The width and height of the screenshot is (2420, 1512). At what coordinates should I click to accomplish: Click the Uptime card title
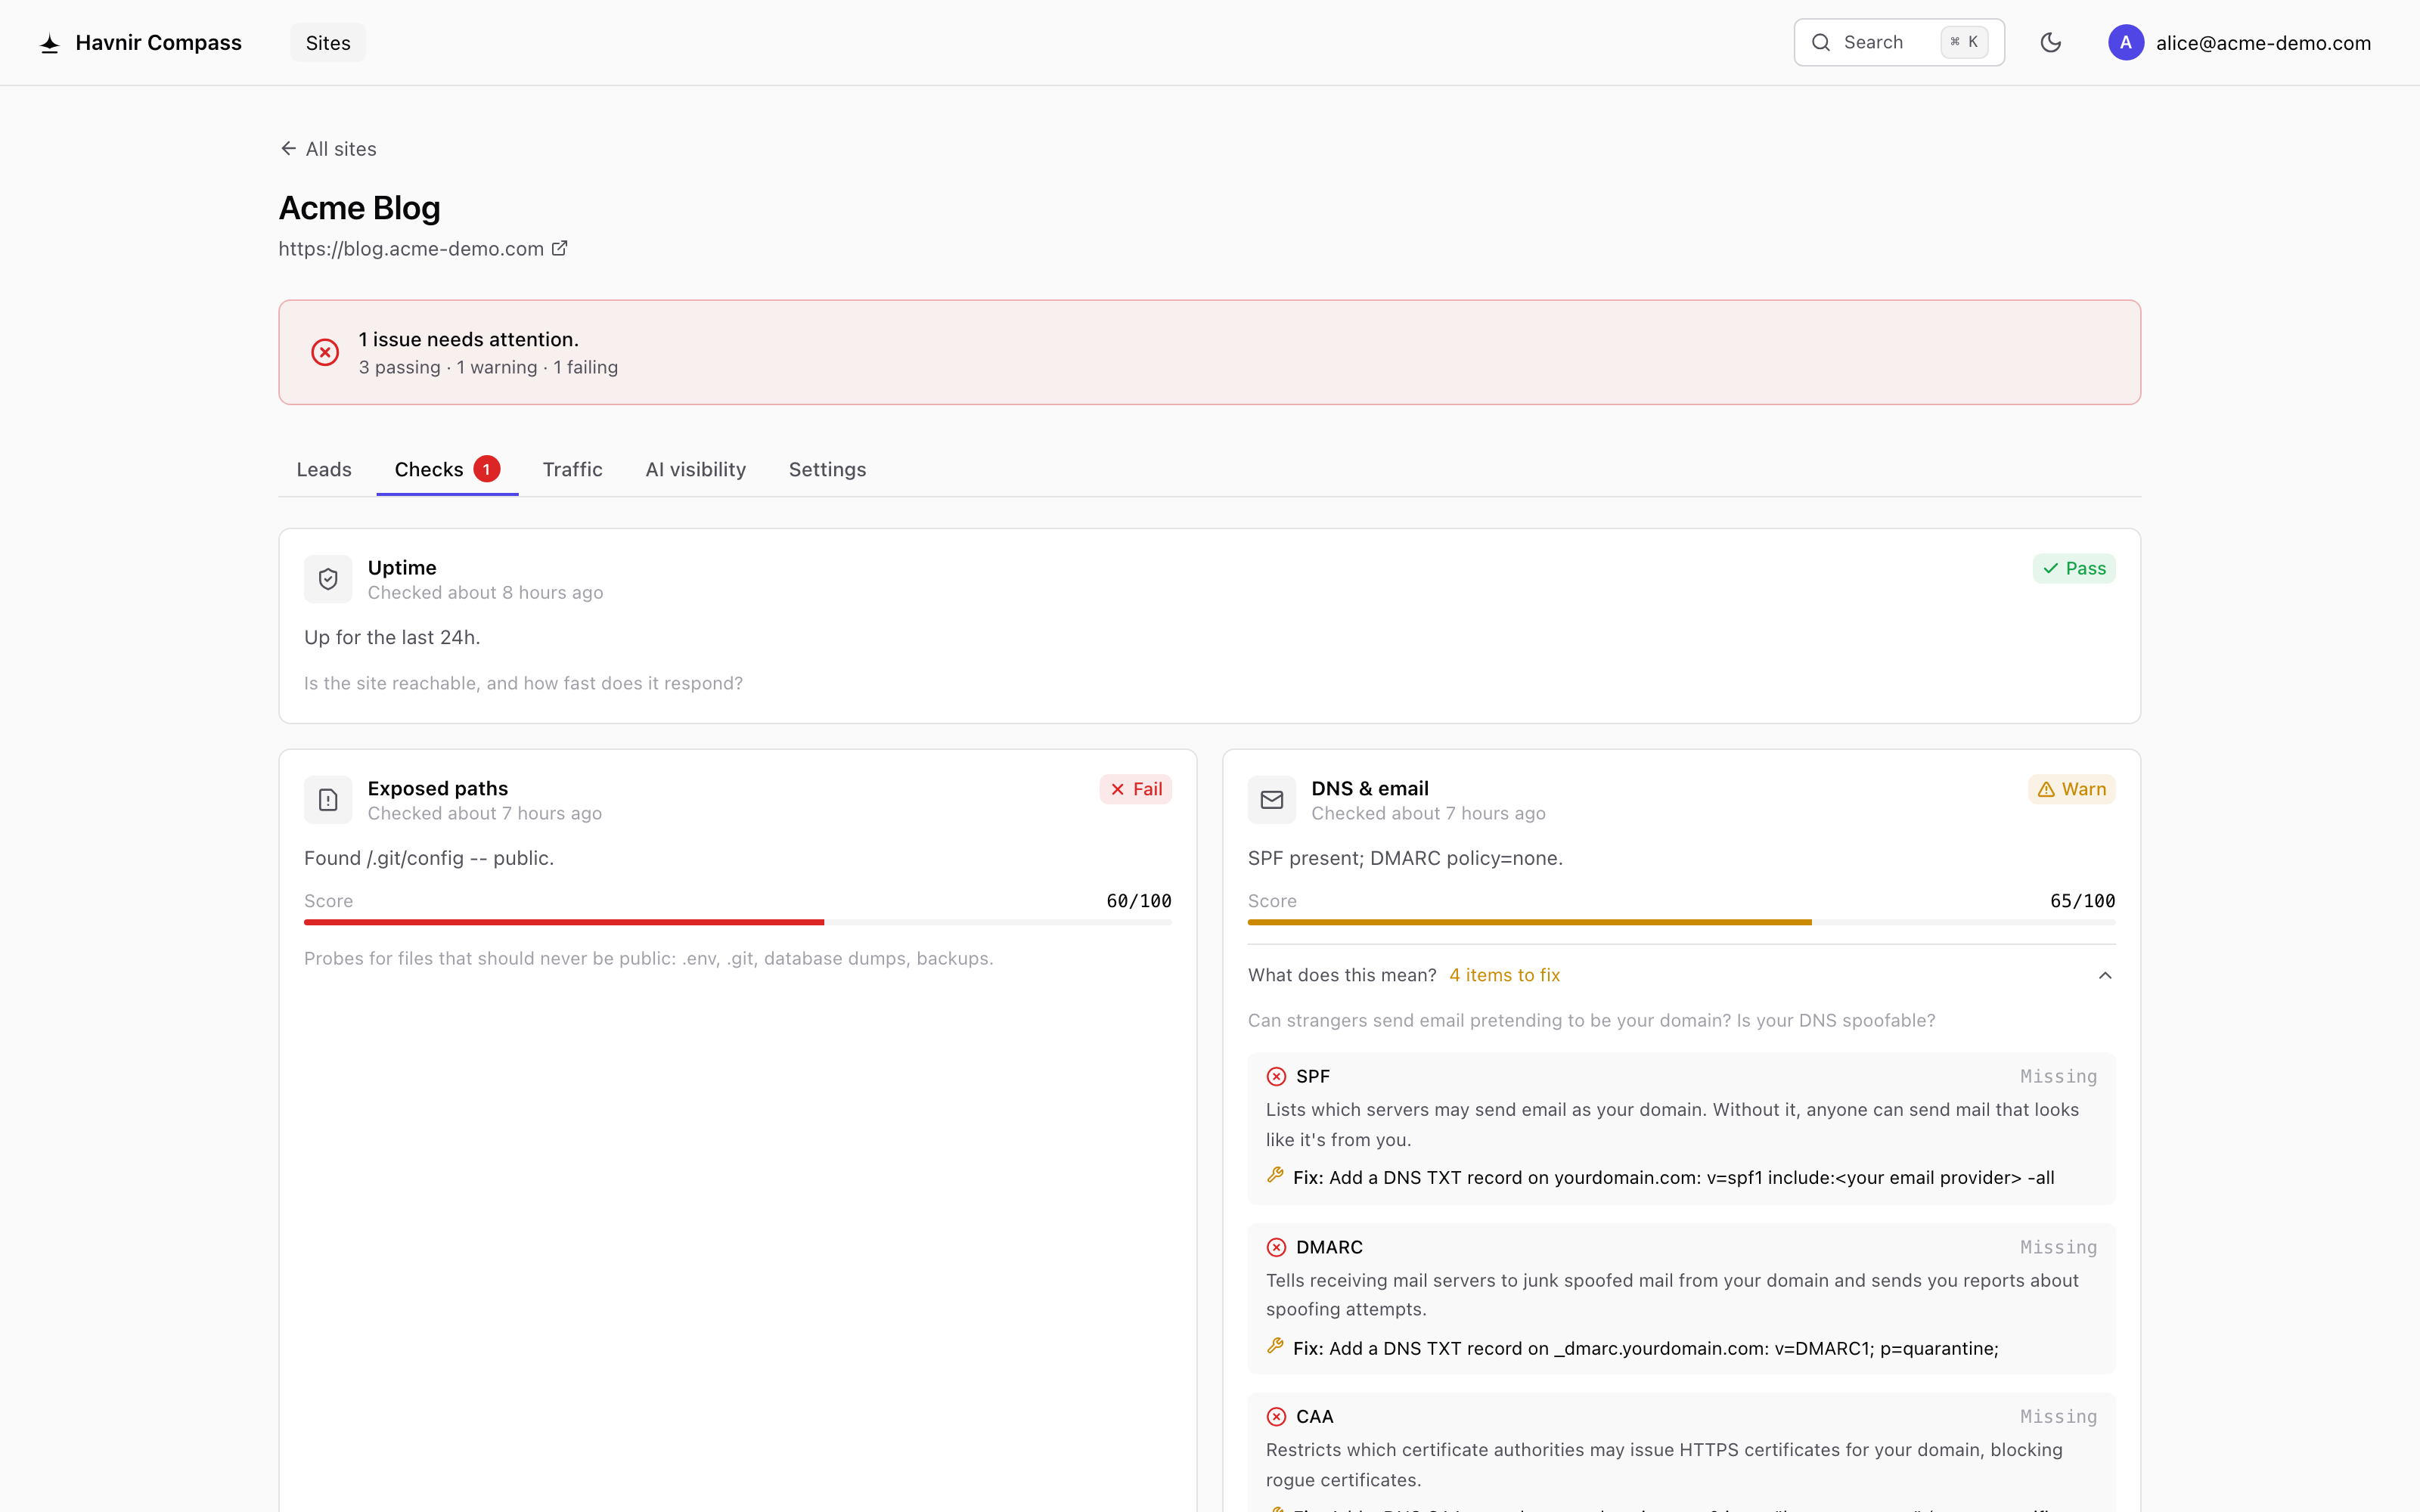[x=402, y=567]
